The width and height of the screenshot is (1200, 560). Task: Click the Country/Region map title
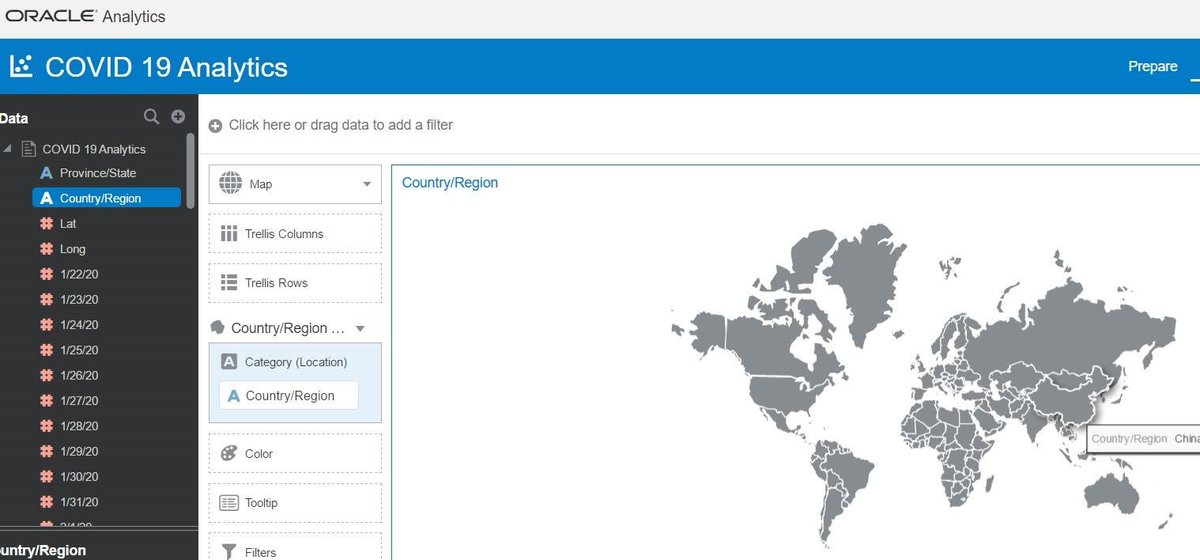click(x=450, y=183)
